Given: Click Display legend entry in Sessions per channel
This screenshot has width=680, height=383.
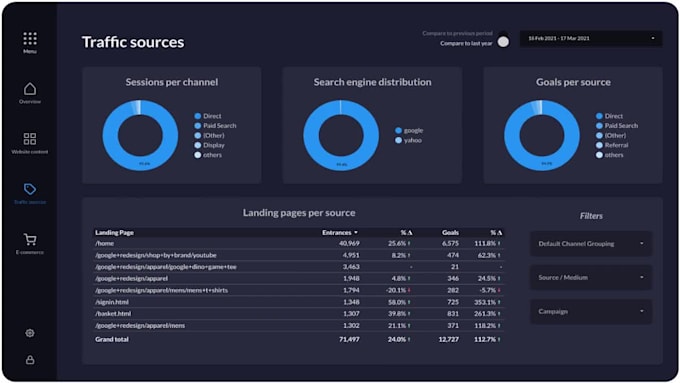Looking at the screenshot, I should click(x=209, y=145).
